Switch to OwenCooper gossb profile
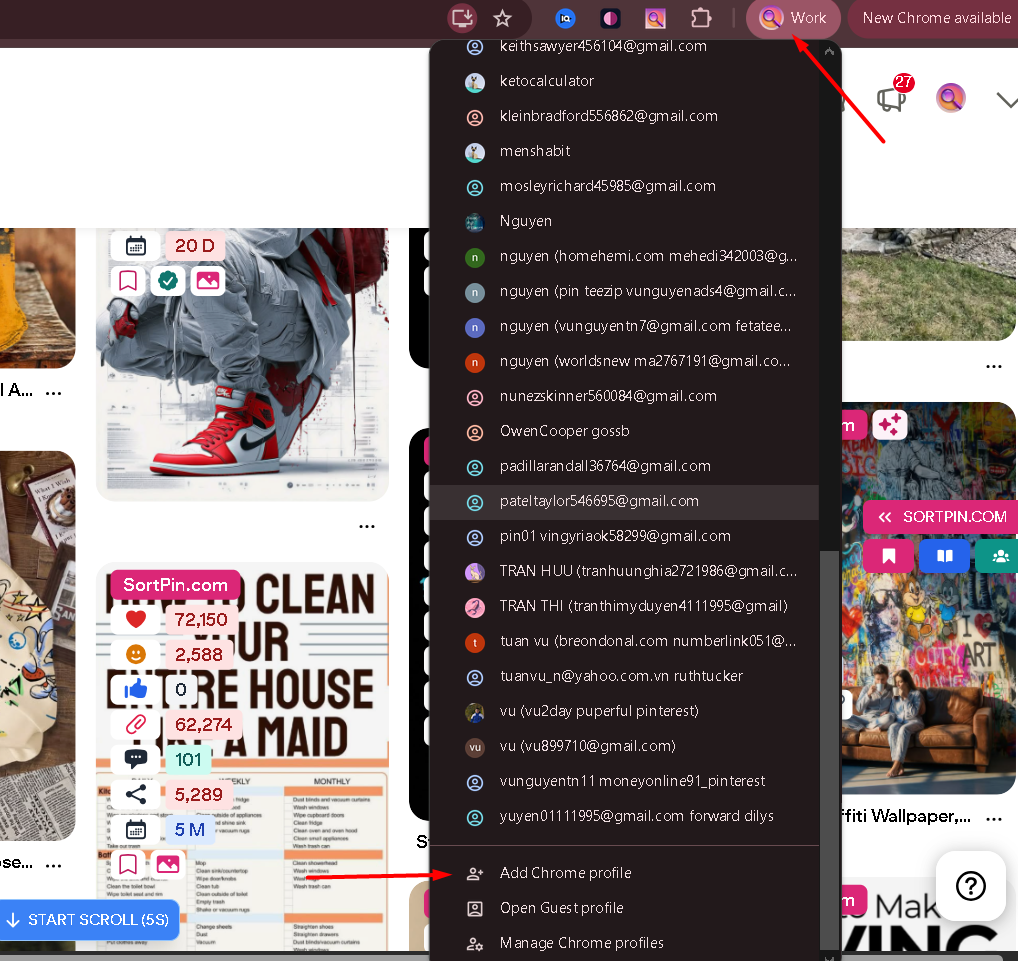The height and width of the screenshot is (961, 1018). click(x=624, y=432)
